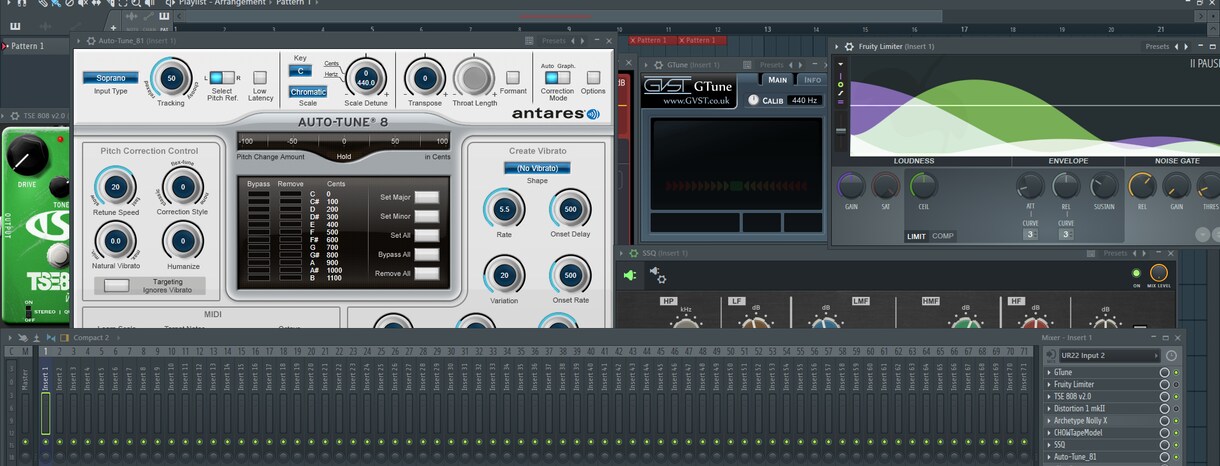Open SSQ plugin settings gear icon

633,253
